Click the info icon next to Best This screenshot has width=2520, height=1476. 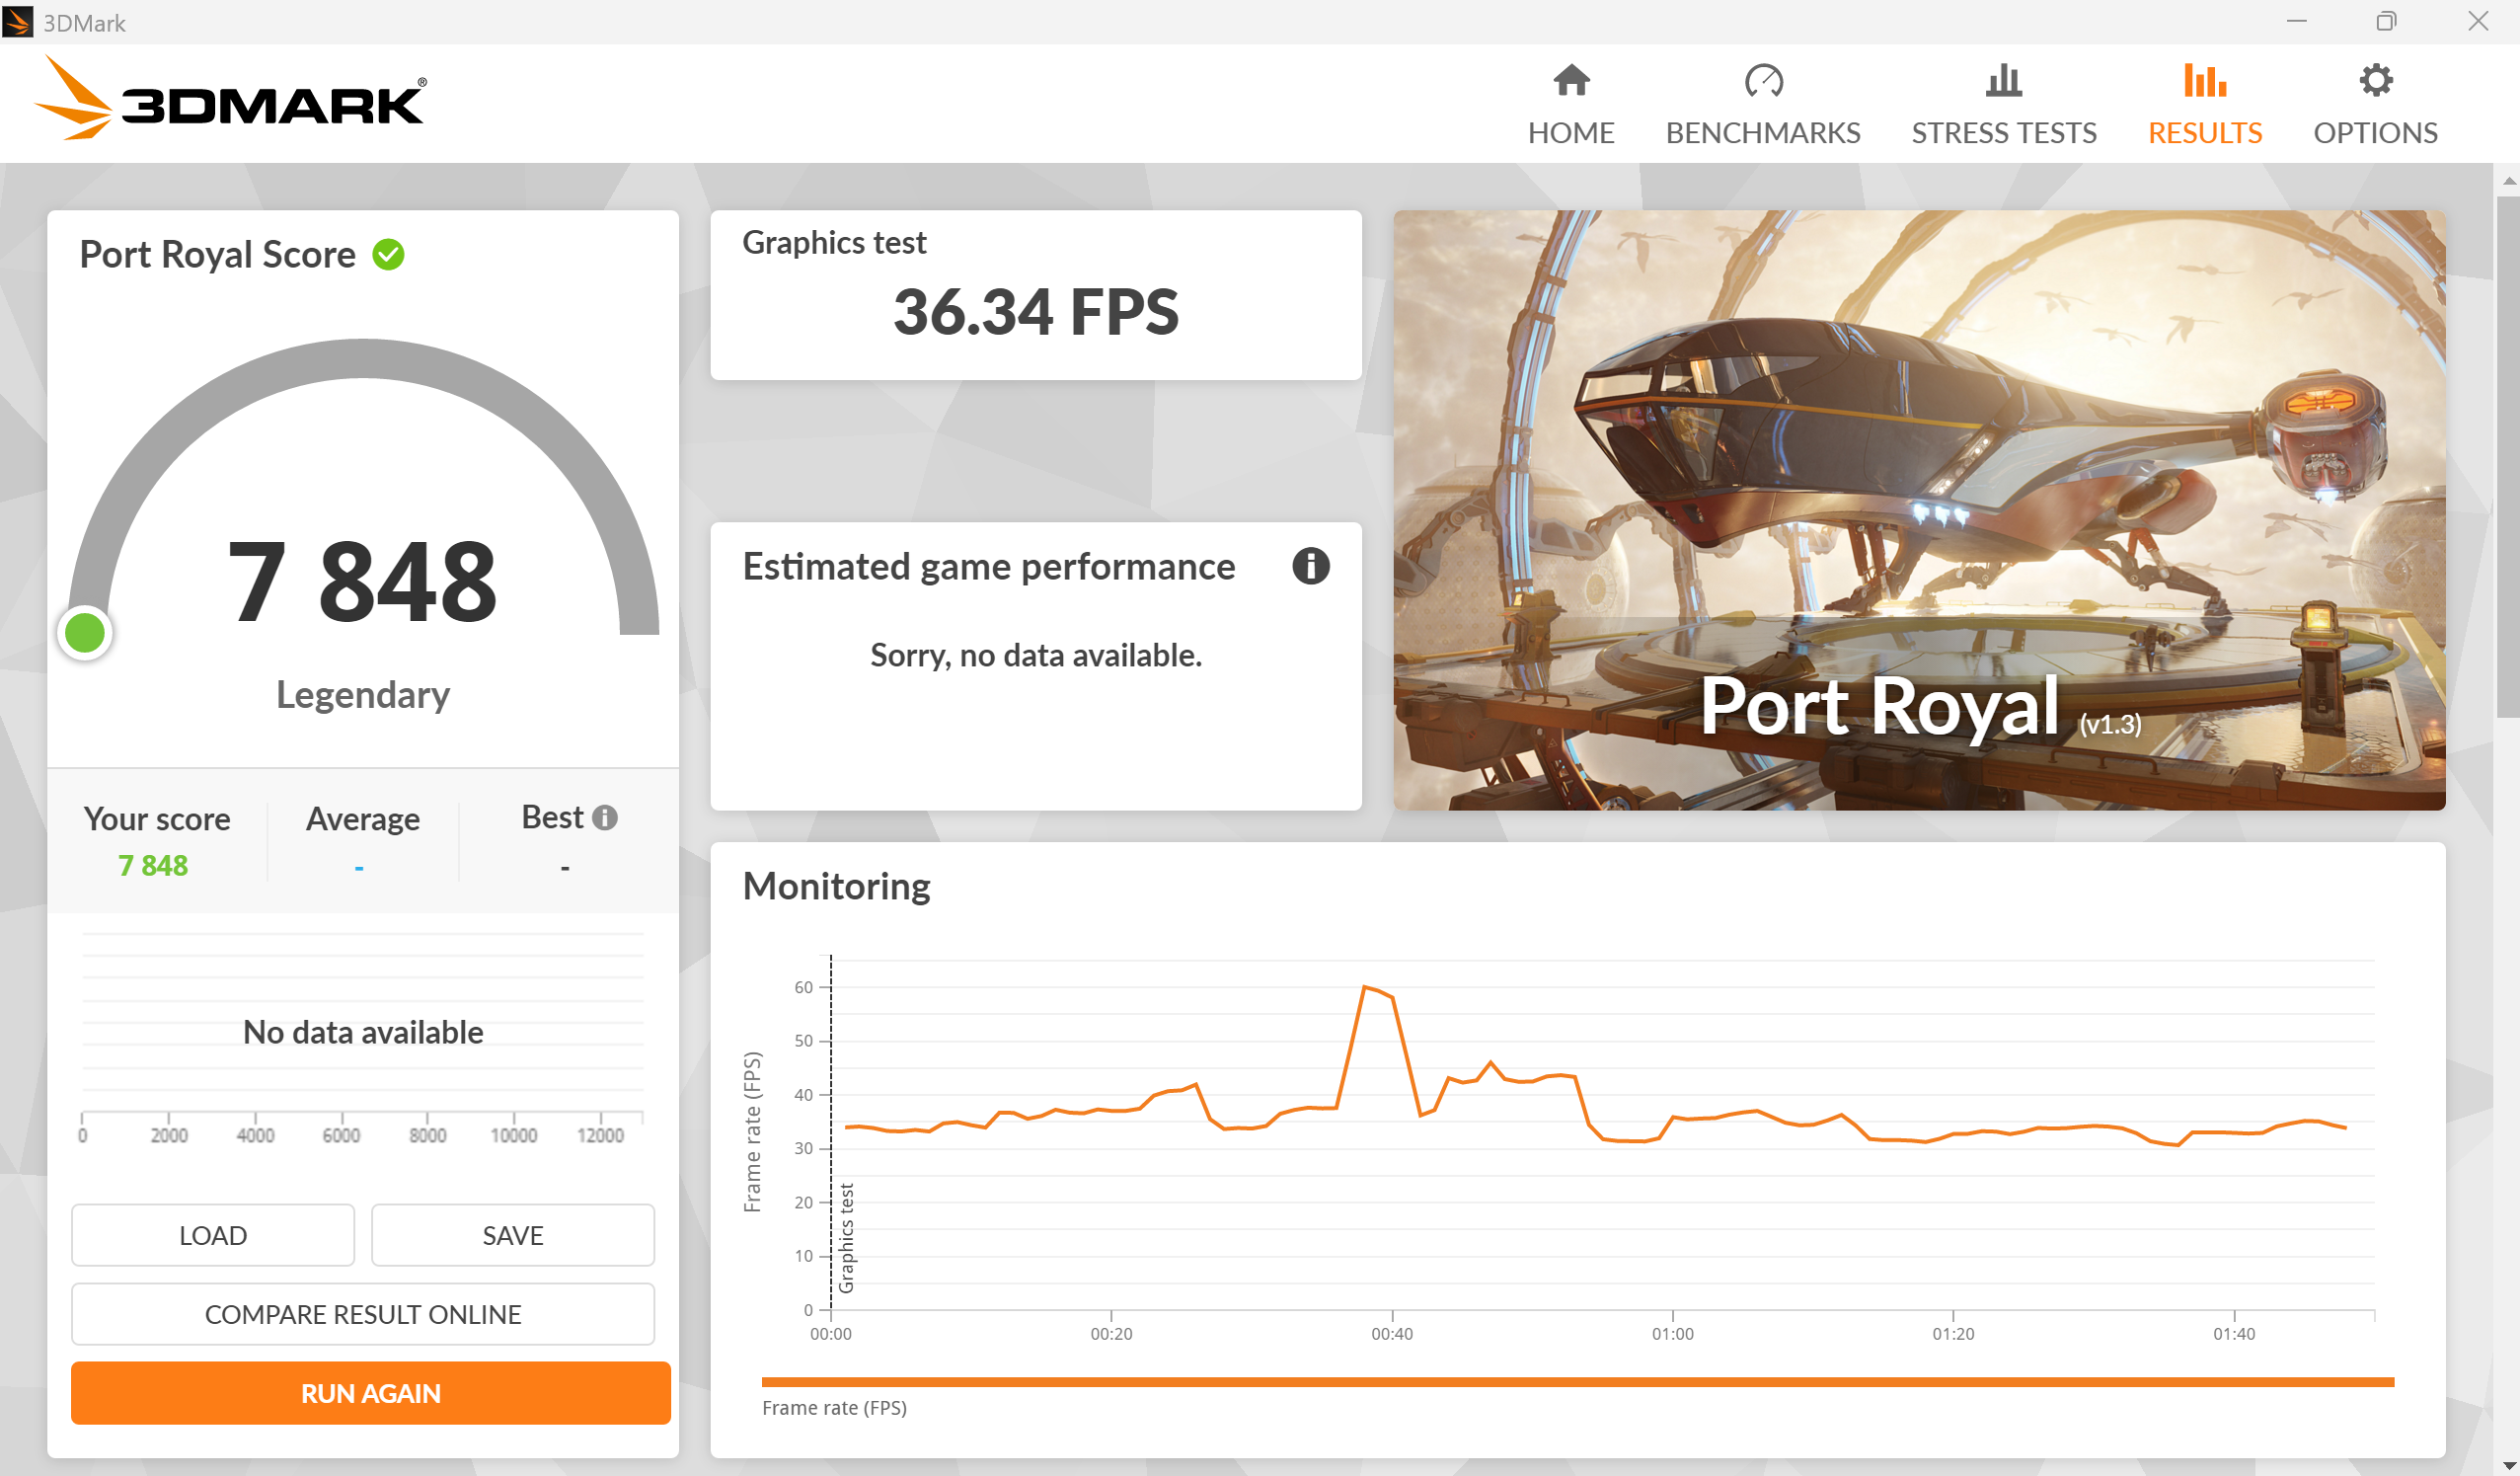pos(605,818)
